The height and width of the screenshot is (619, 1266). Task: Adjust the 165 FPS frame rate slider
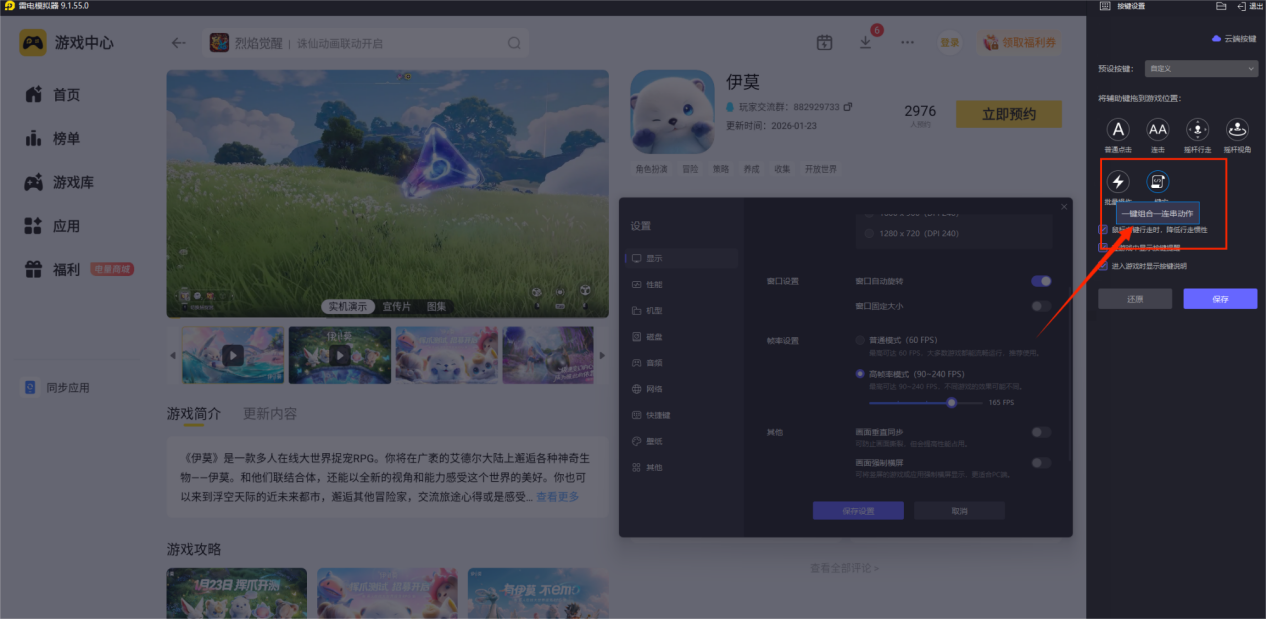(951, 402)
